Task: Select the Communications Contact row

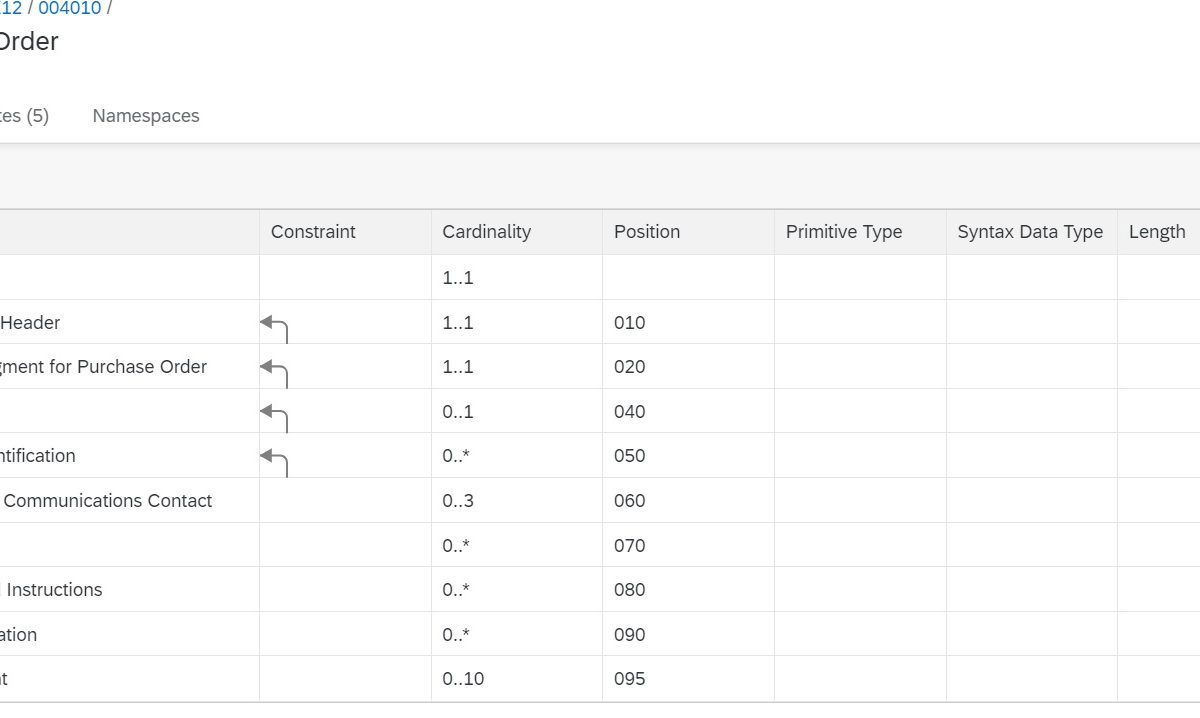Action: [x=108, y=501]
